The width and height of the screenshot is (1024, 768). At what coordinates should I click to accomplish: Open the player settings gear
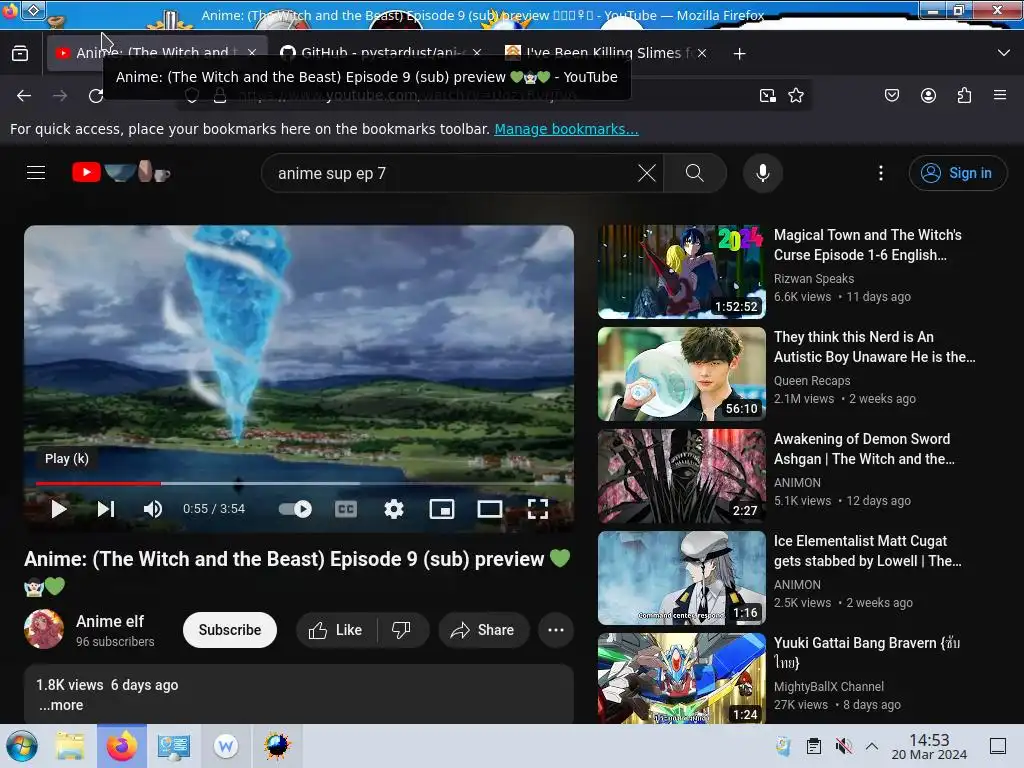point(394,509)
